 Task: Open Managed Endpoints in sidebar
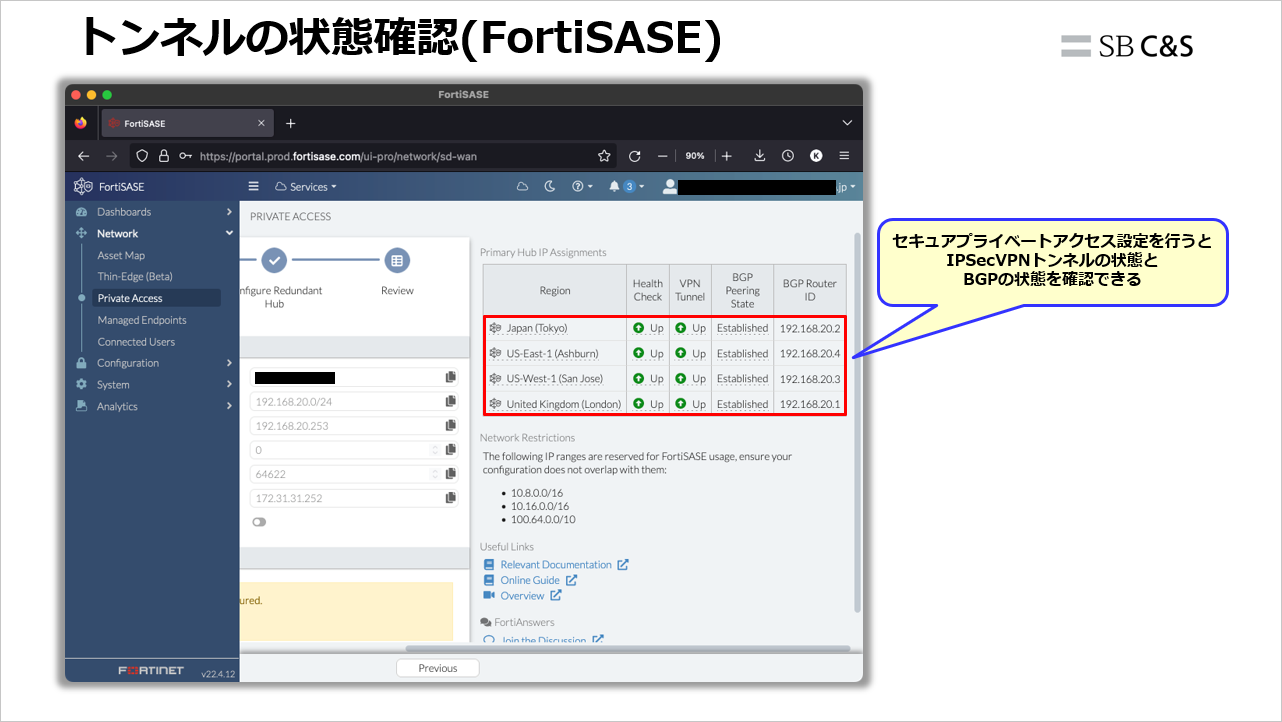[142, 320]
